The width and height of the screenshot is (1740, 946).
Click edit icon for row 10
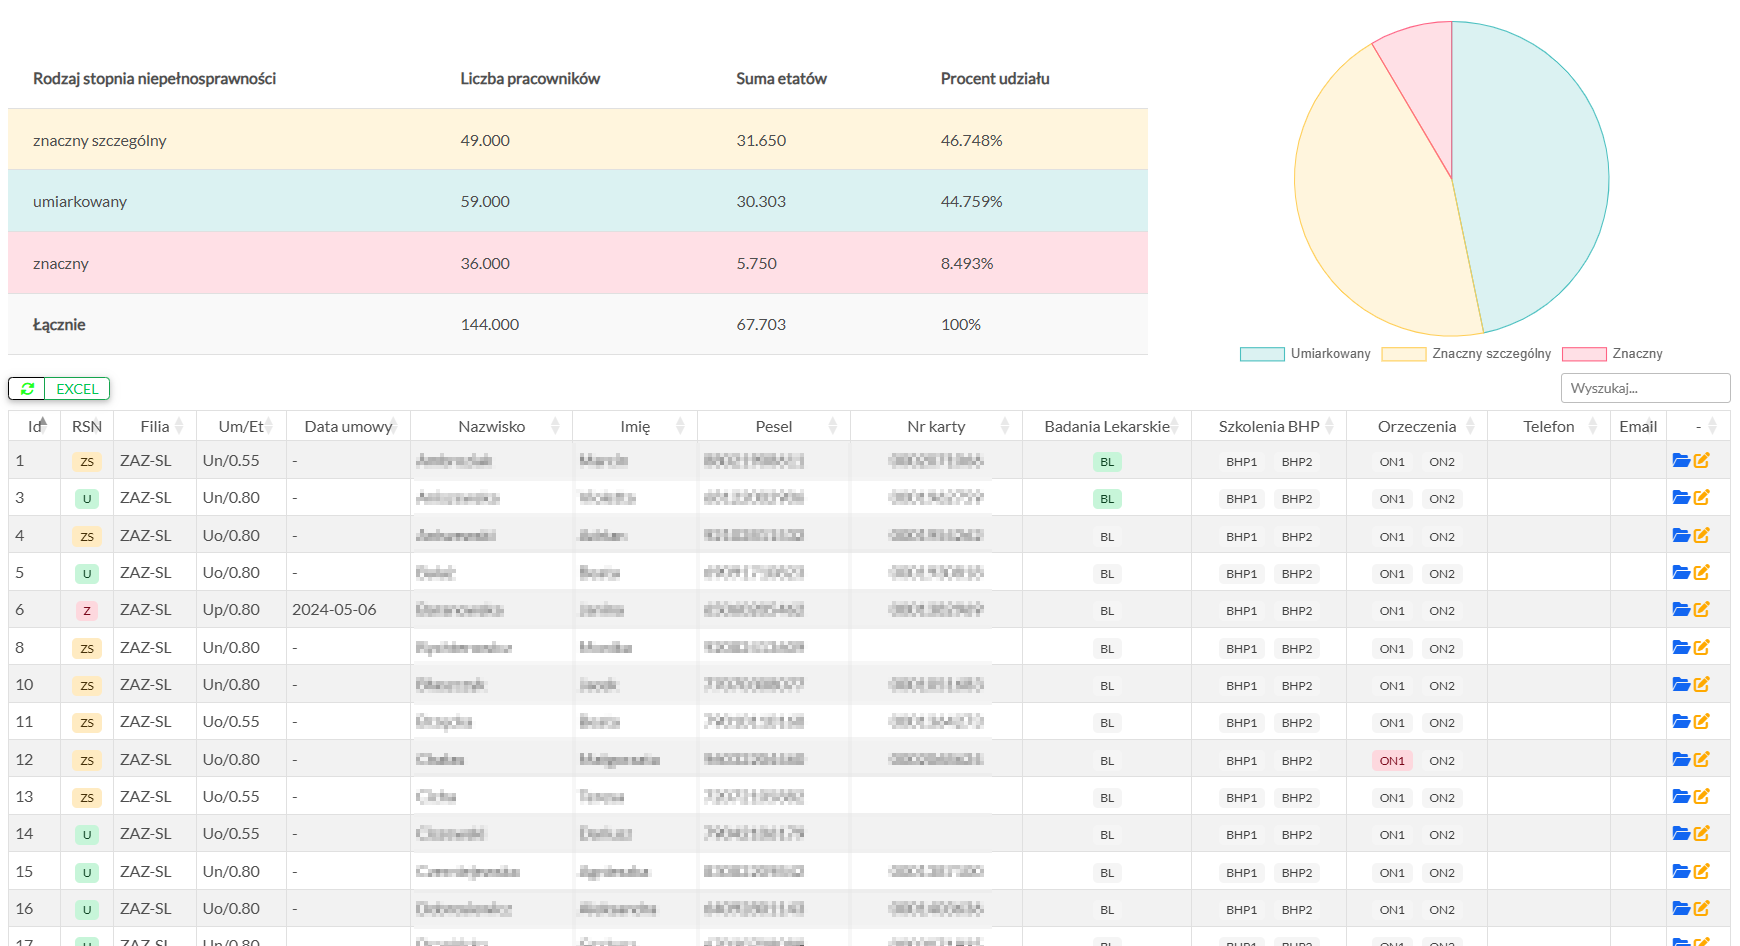click(x=1702, y=685)
